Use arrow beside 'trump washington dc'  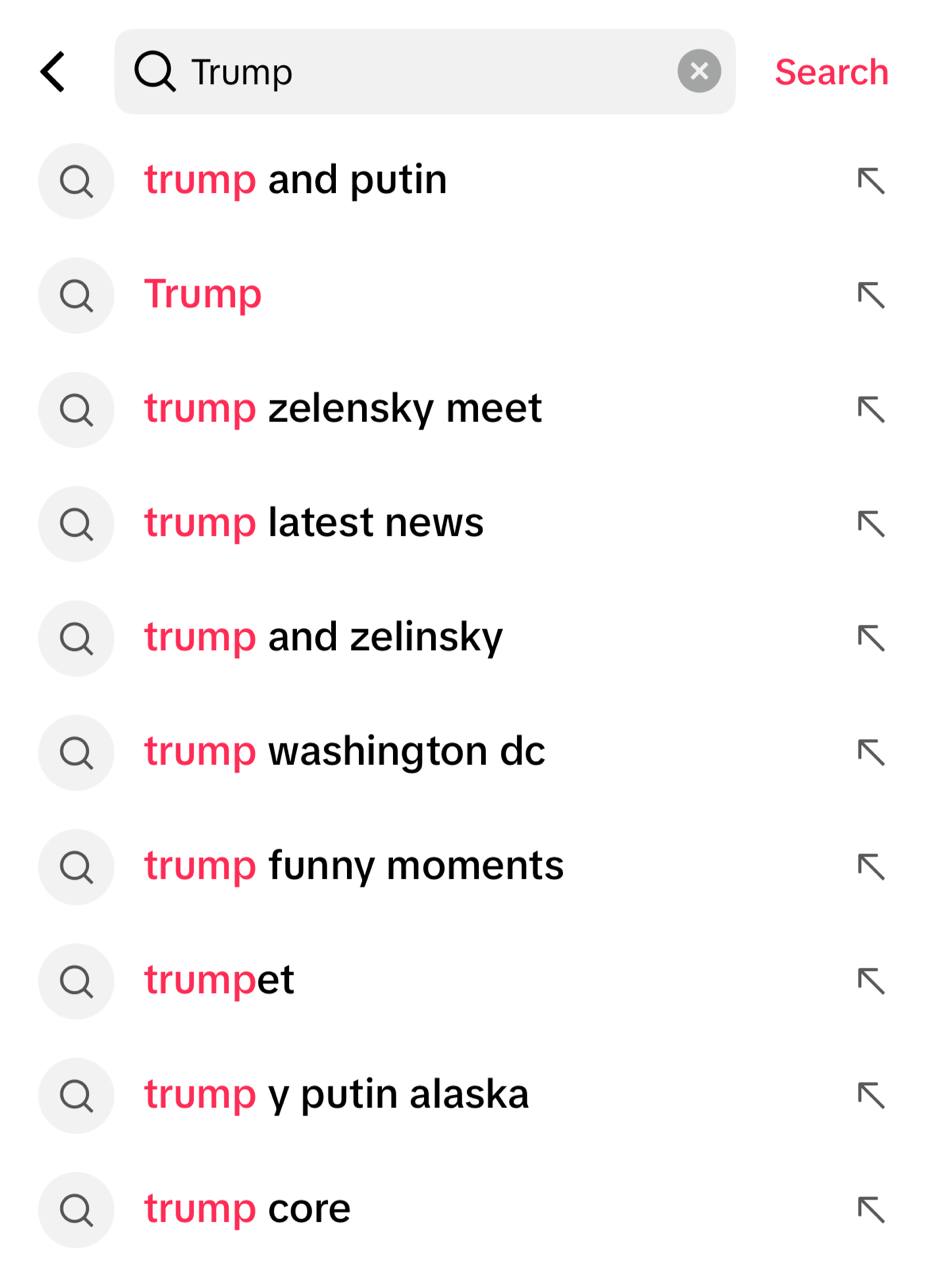(871, 753)
